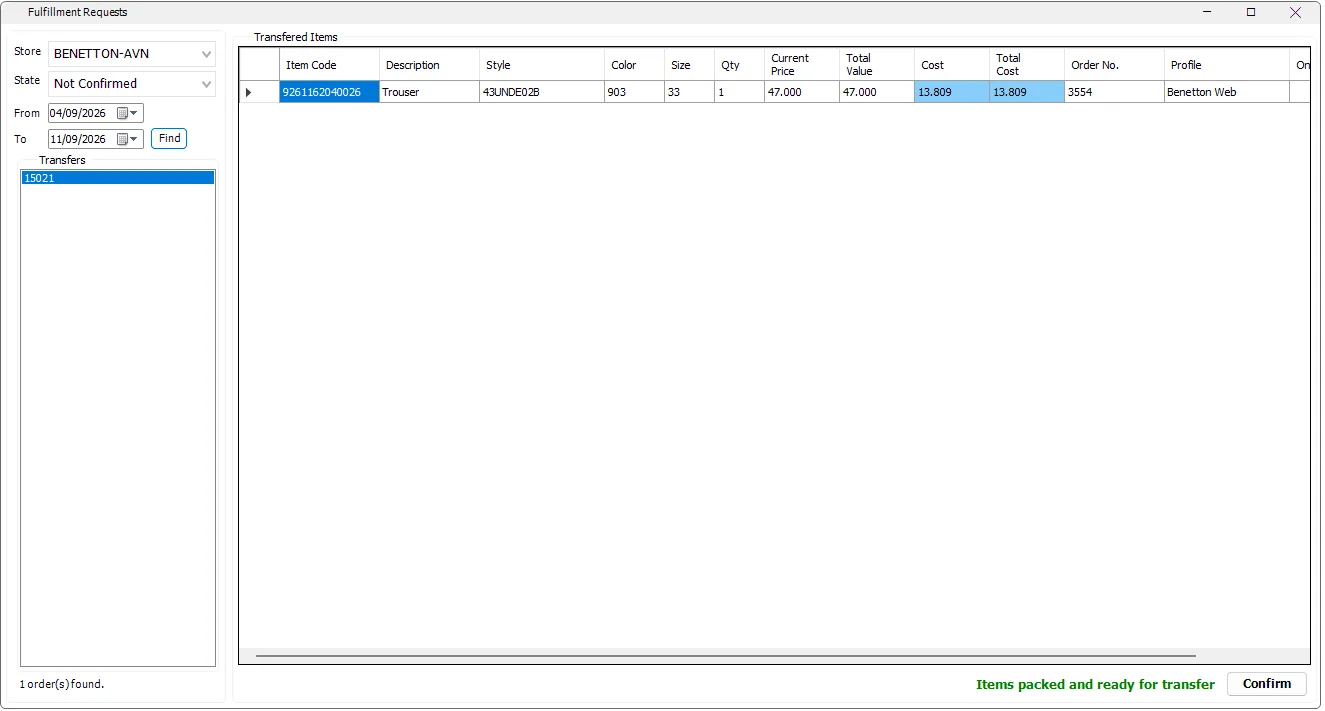Click the Find button

[169, 139]
